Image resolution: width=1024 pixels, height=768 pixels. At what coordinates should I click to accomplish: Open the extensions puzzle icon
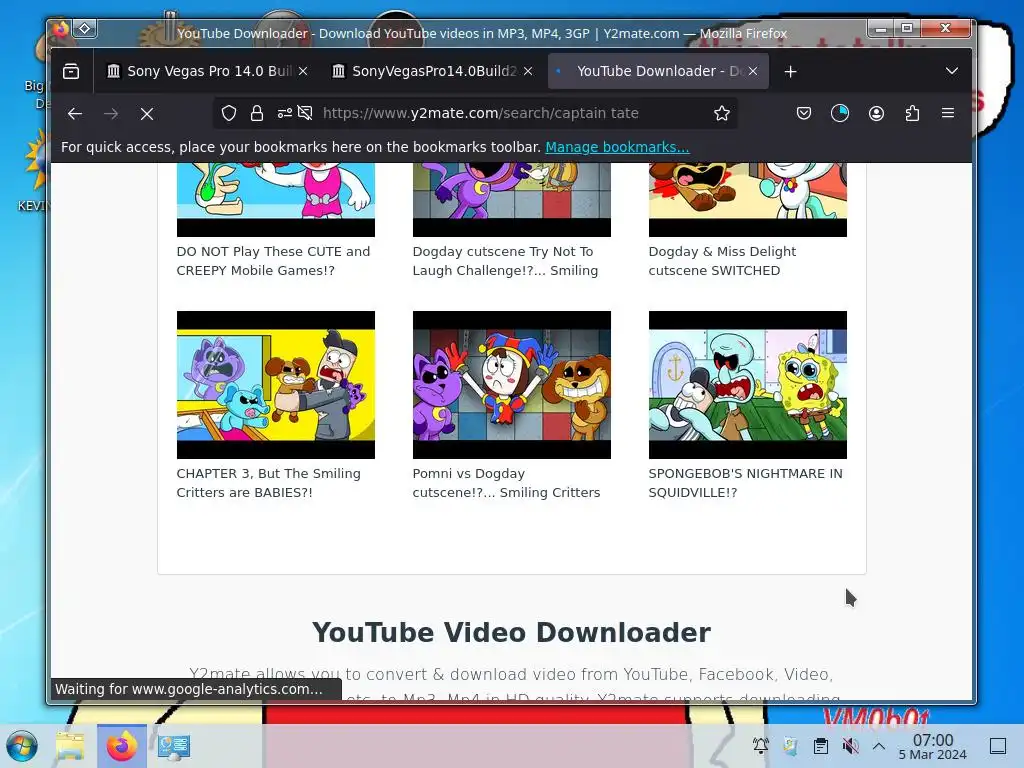click(x=912, y=113)
